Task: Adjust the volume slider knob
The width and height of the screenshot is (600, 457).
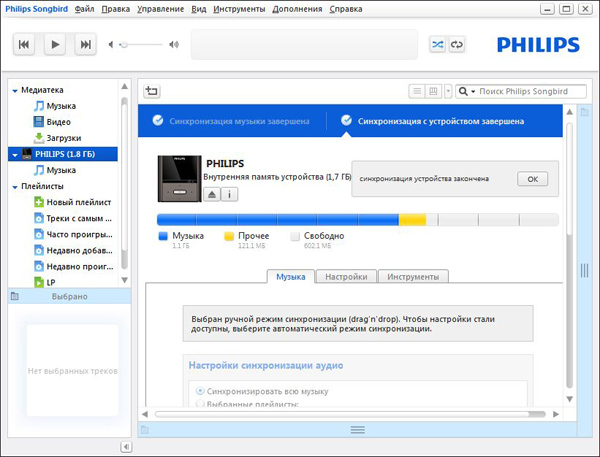Action: 123,45
